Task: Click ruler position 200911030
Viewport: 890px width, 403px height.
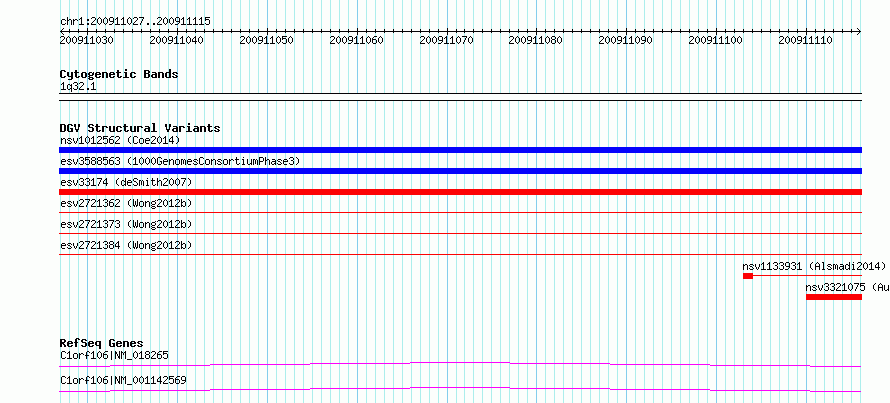Action: (87, 40)
